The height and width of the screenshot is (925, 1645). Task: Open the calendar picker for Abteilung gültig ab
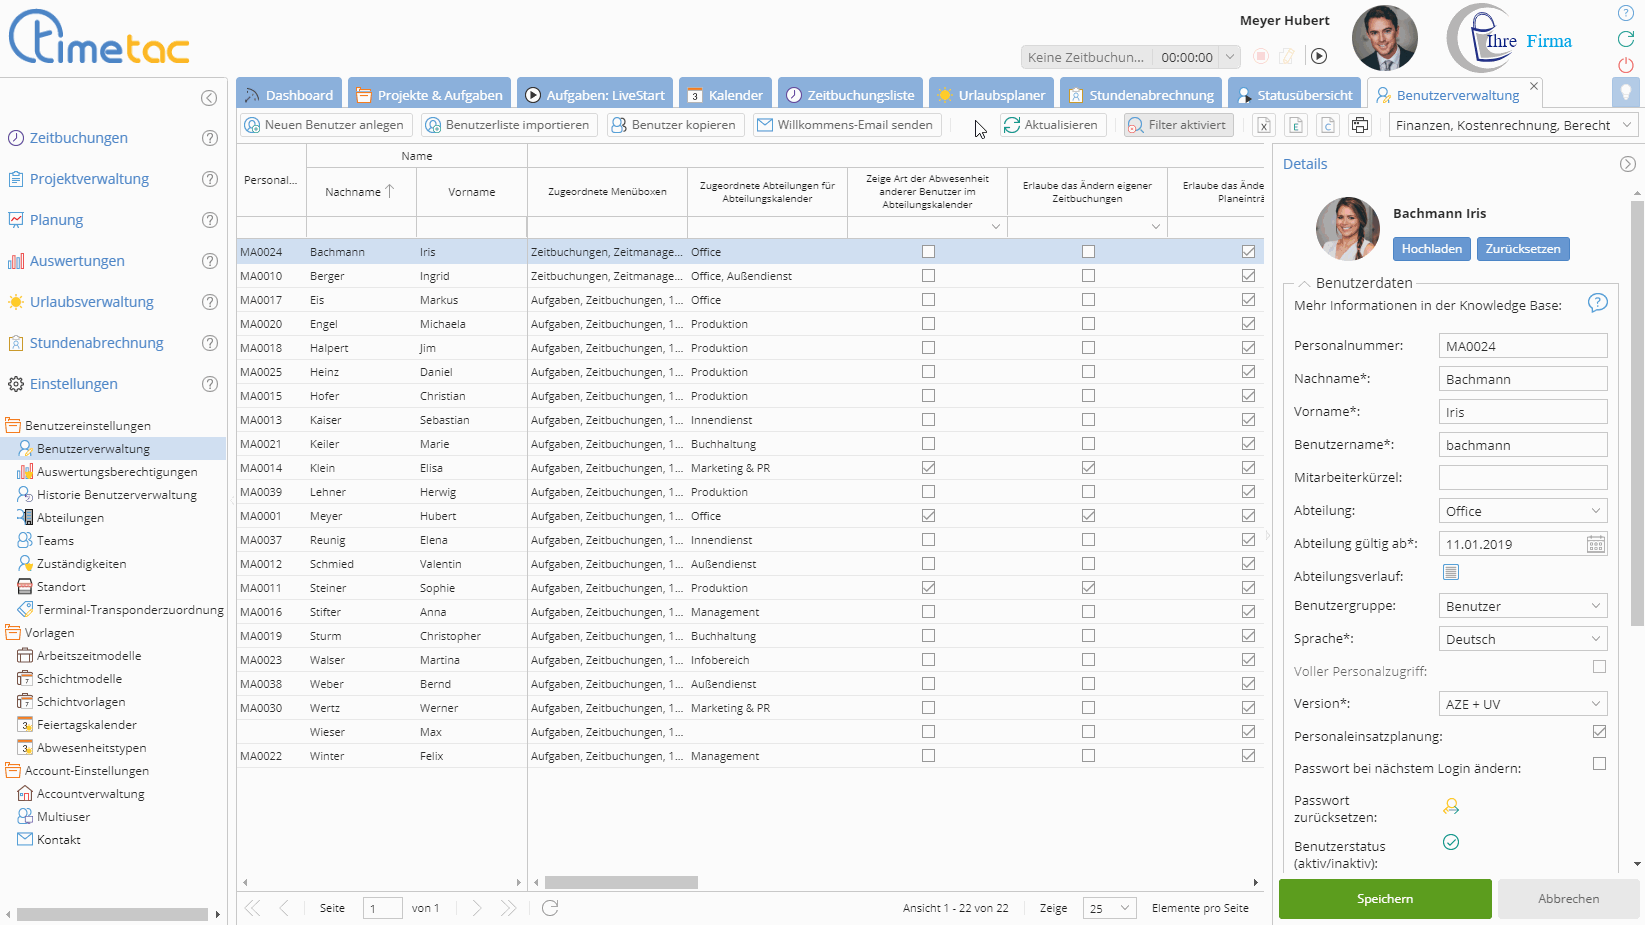pos(1595,544)
